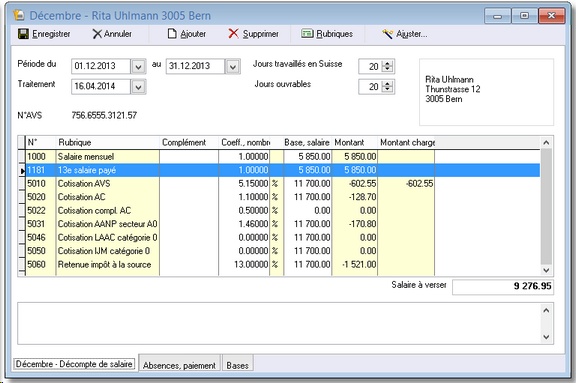The image size is (576, 383).
Task: Click the -170.80 montant cell
Action: pos(355,224)
